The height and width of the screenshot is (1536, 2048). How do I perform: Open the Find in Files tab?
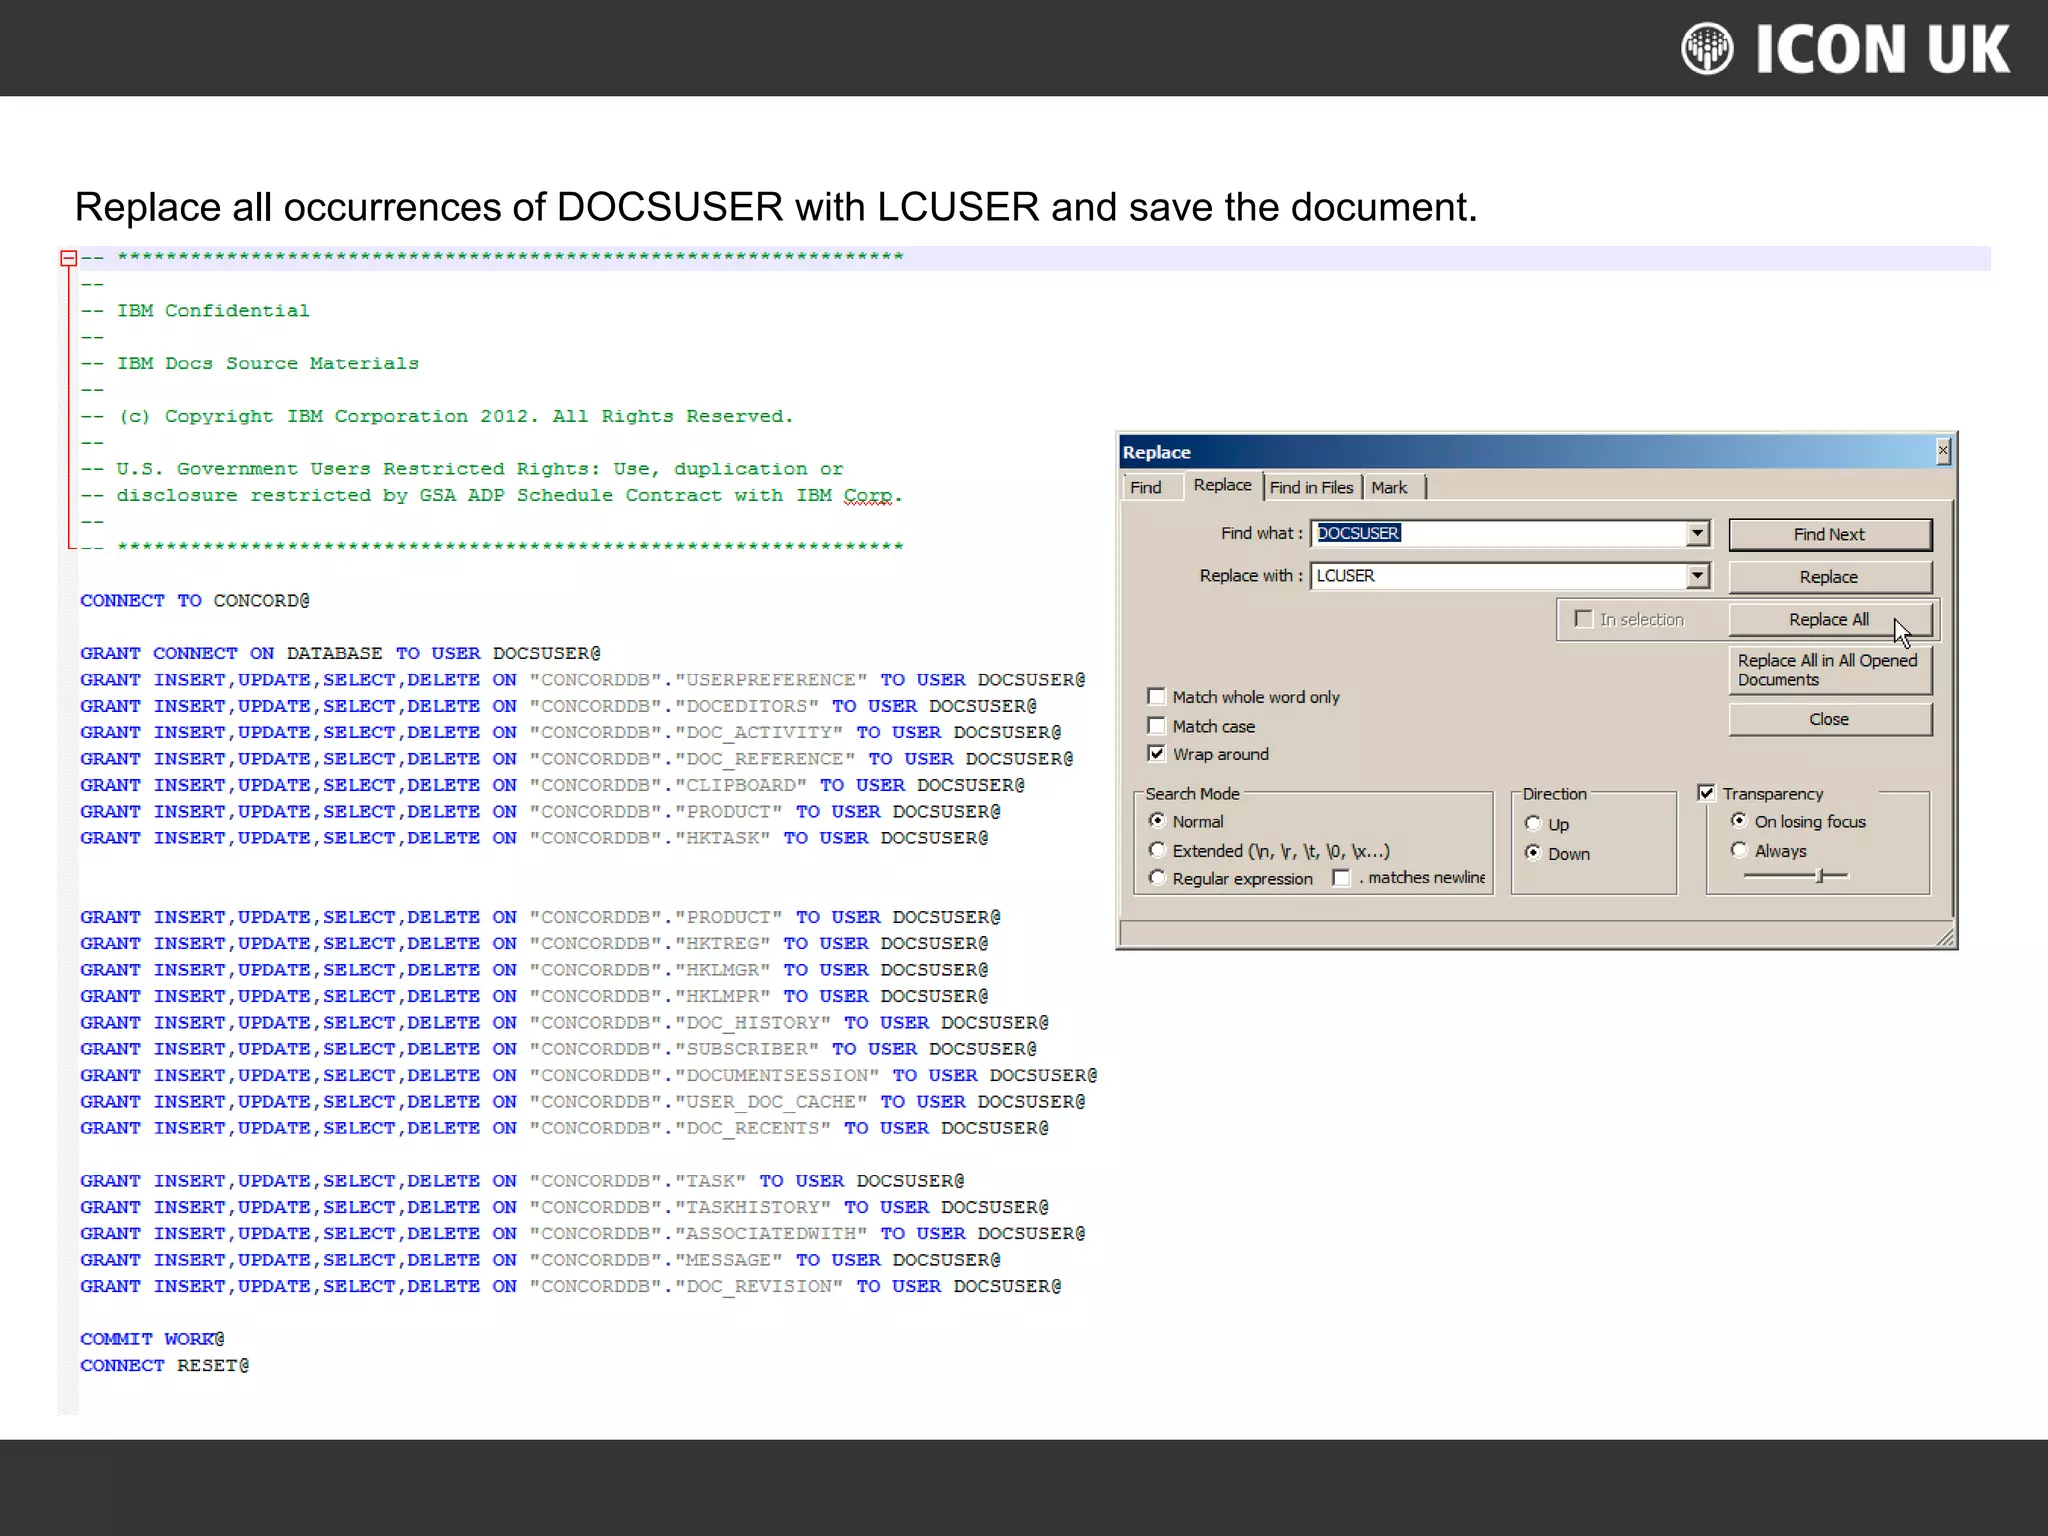click(1311, 487)
